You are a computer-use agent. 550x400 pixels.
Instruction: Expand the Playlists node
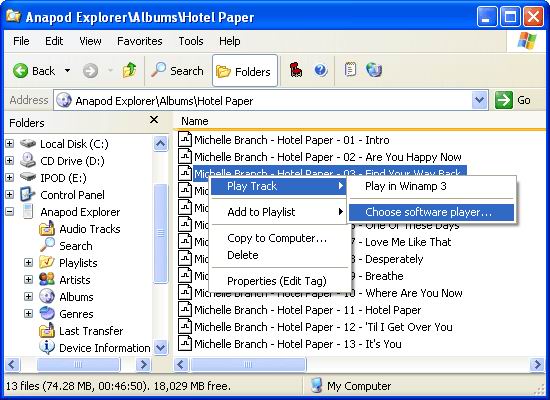coord(28,262)
